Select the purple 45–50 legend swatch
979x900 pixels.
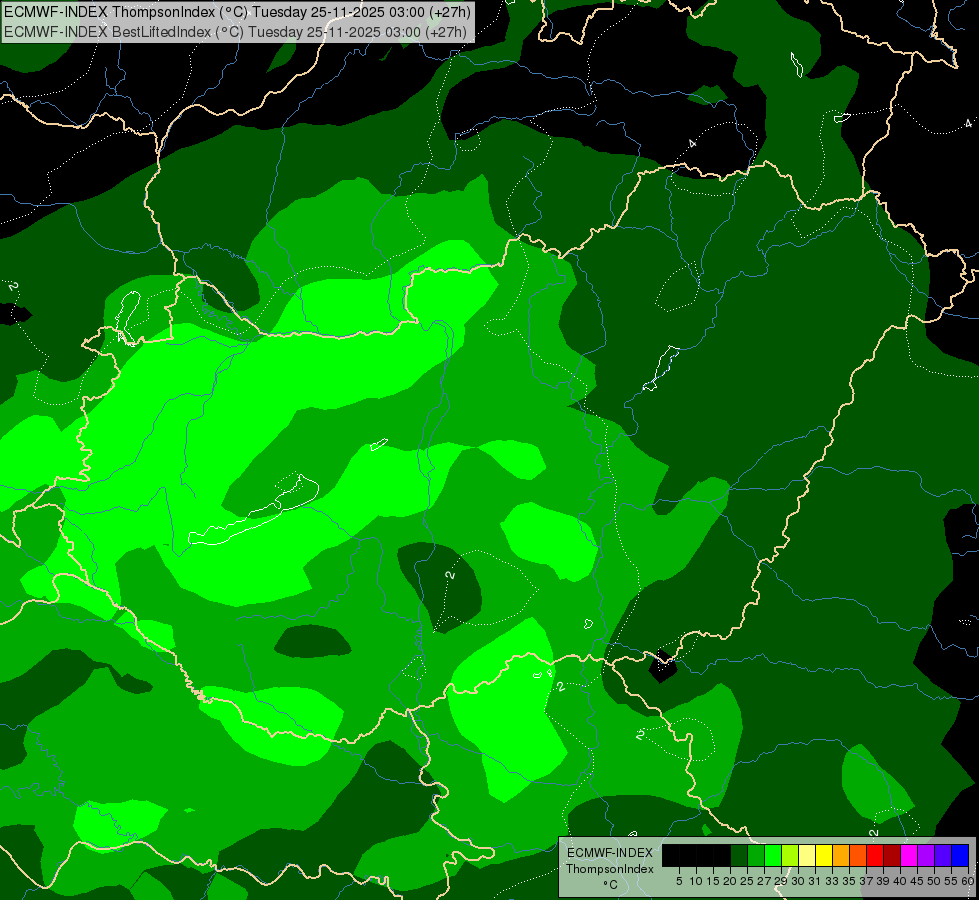[x=927, y=855]
